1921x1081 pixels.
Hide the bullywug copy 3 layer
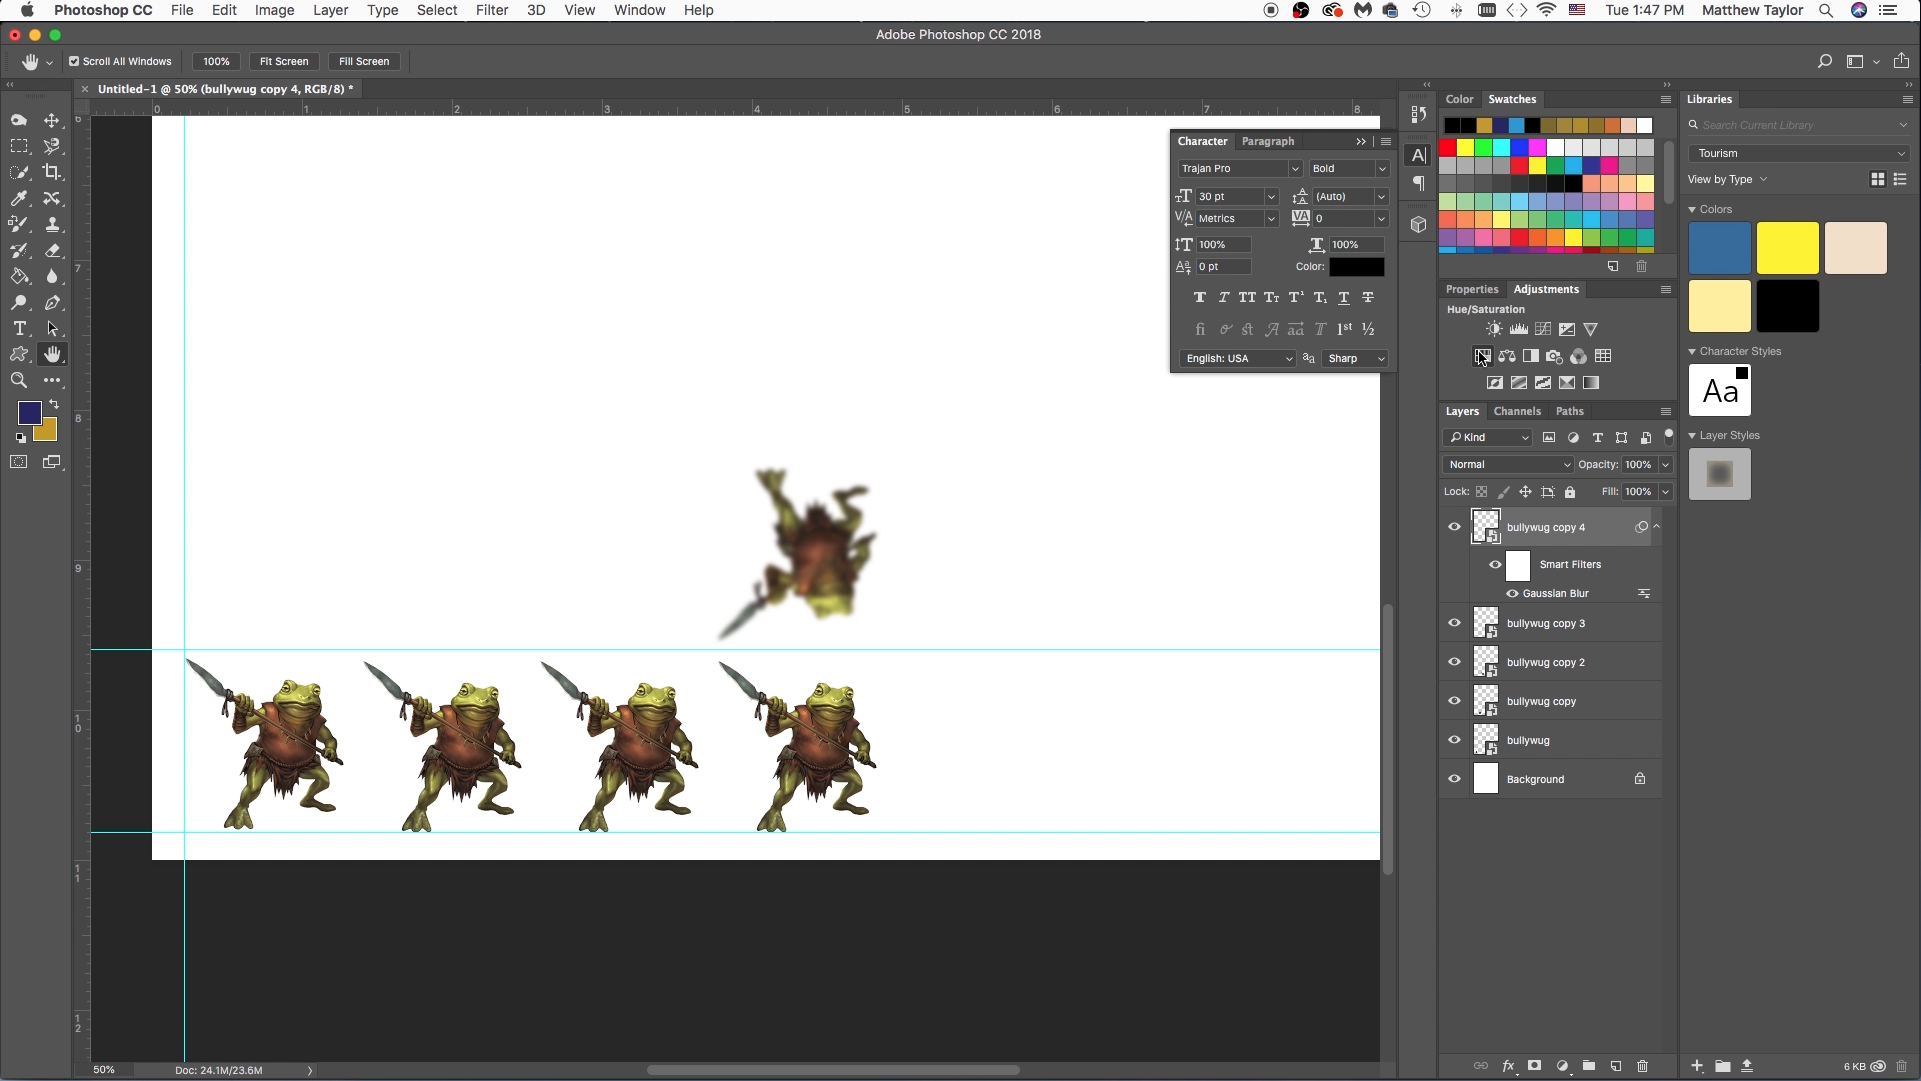1454,623
